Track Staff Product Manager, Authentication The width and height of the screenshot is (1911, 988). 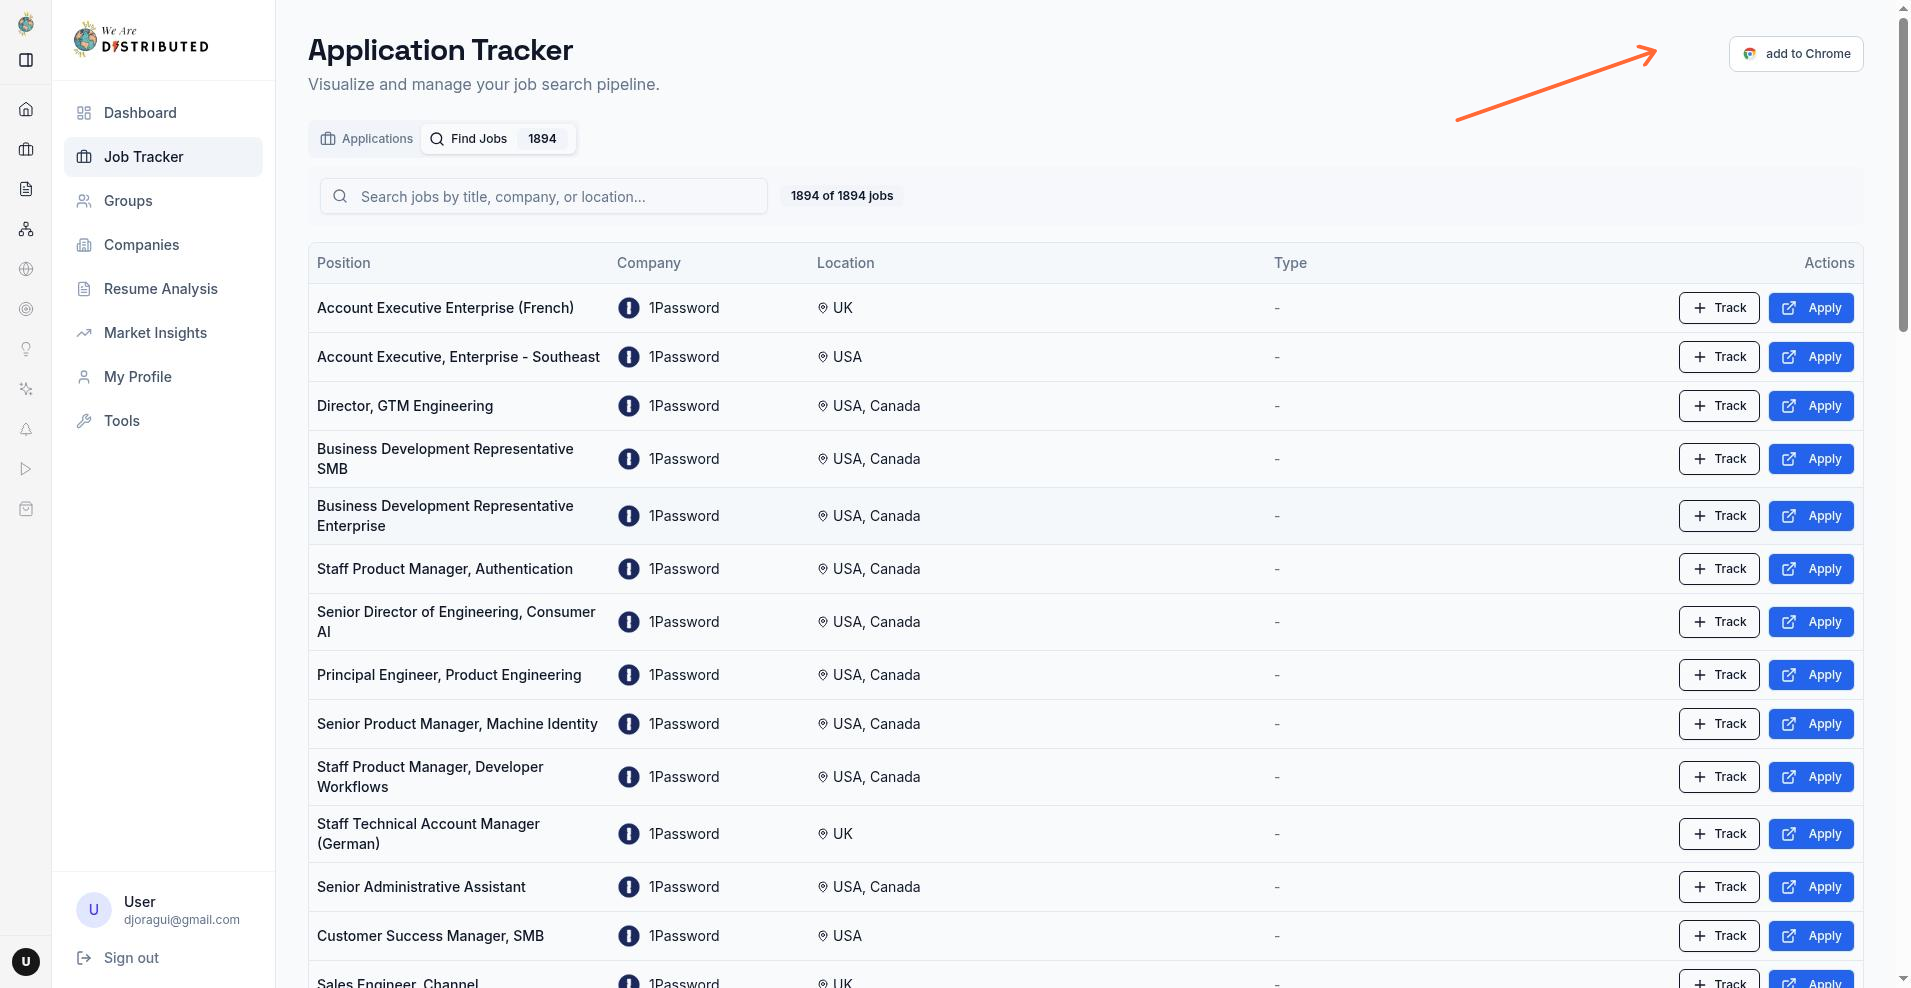[x=1719, y=569]
